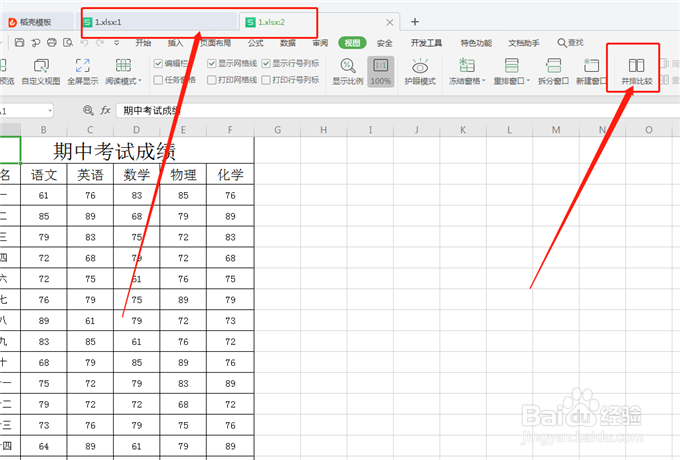The width and height of the screenshot is (680, 460).
Task: Uncheck 显示行号列标 show headings
Action: click(x=266, y=64)
